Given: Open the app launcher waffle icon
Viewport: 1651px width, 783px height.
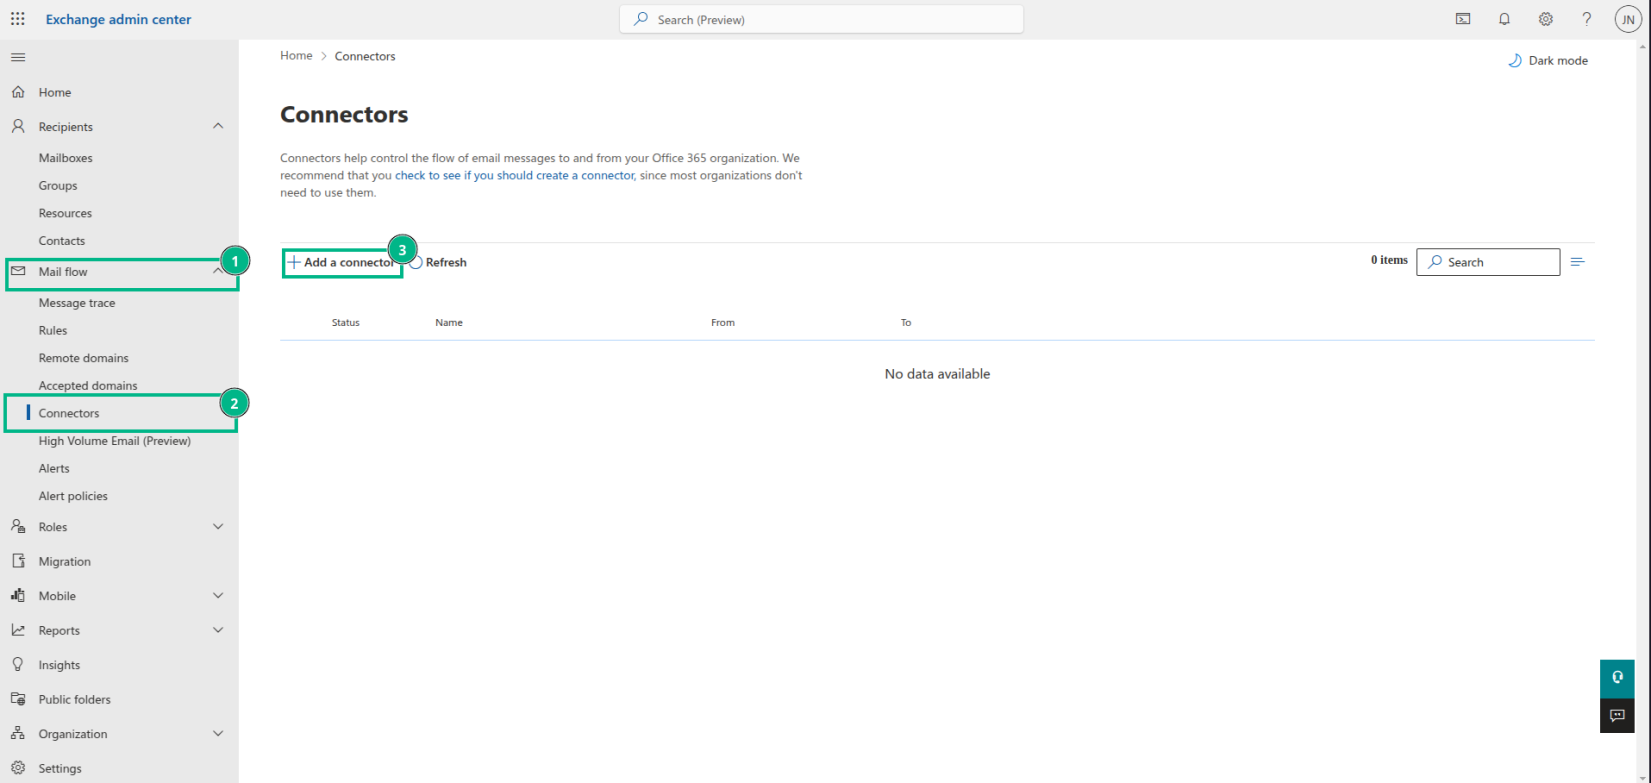Looking at the screenshot, I should tap(18, 19).
